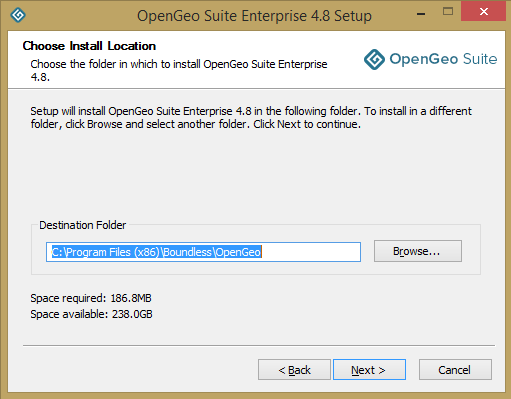
Task: Click the divider line above the navigation buttons
Action: point(259,345)
